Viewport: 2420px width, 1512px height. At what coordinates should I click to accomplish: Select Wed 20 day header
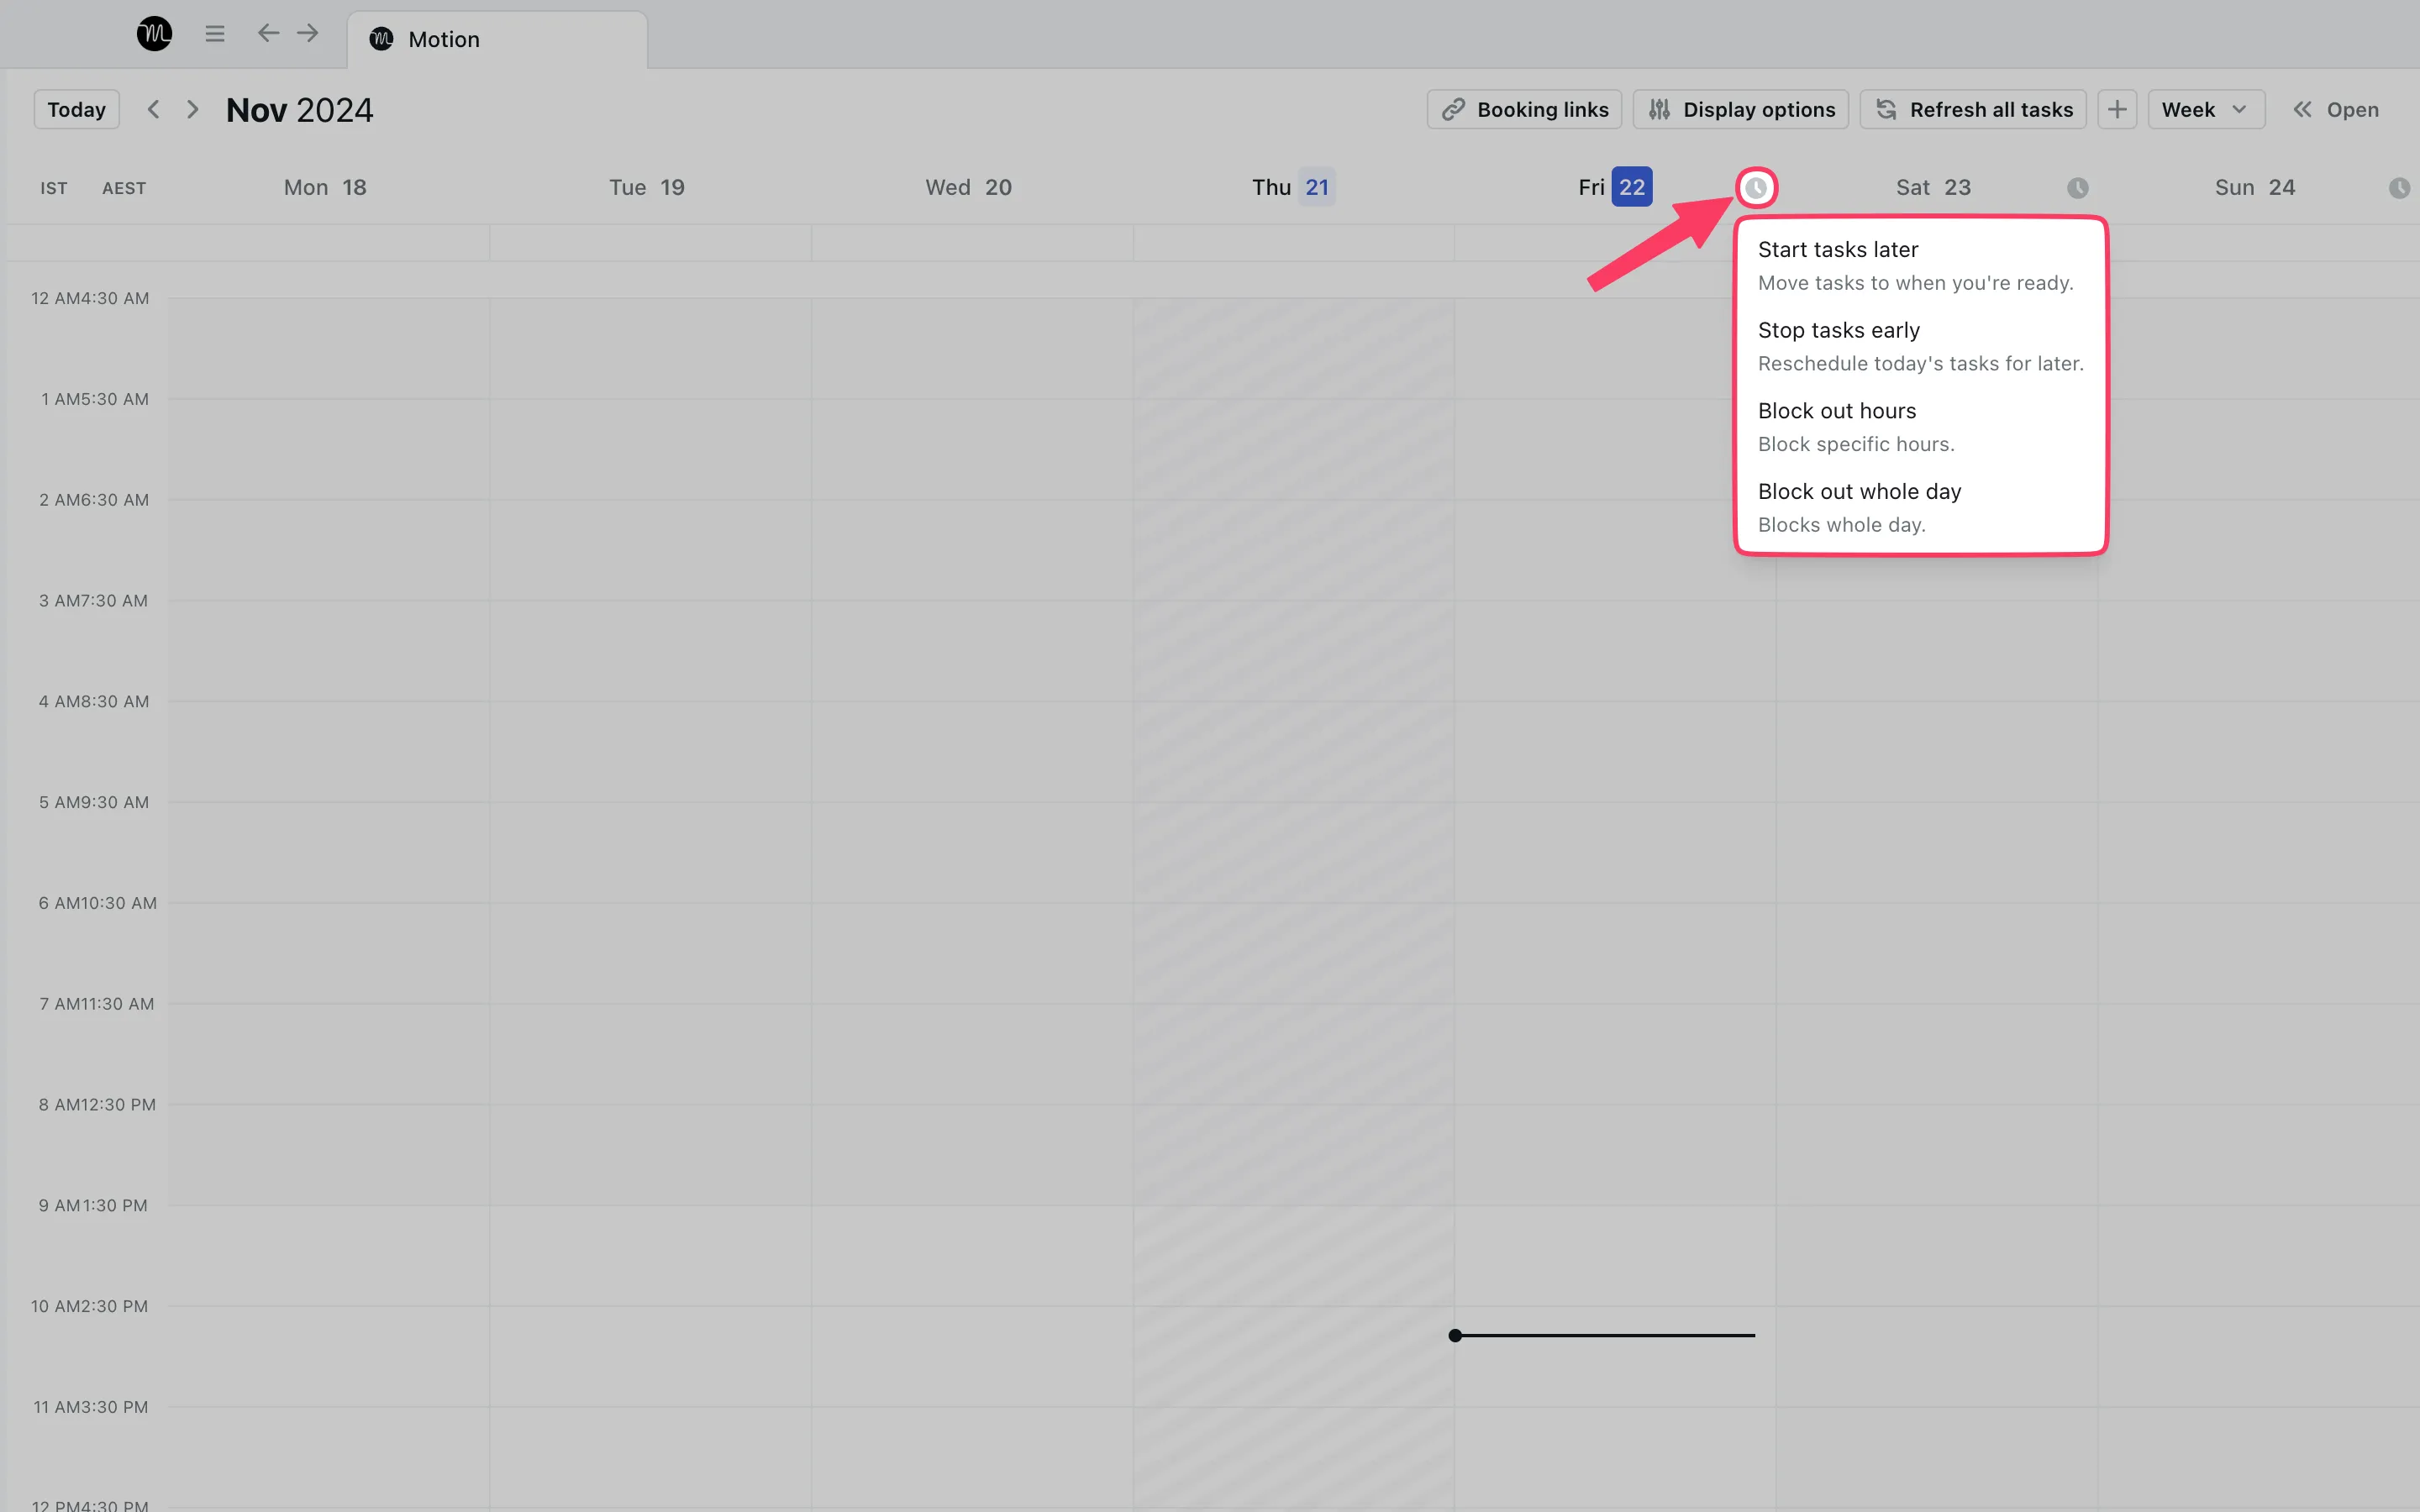[968, 187]
